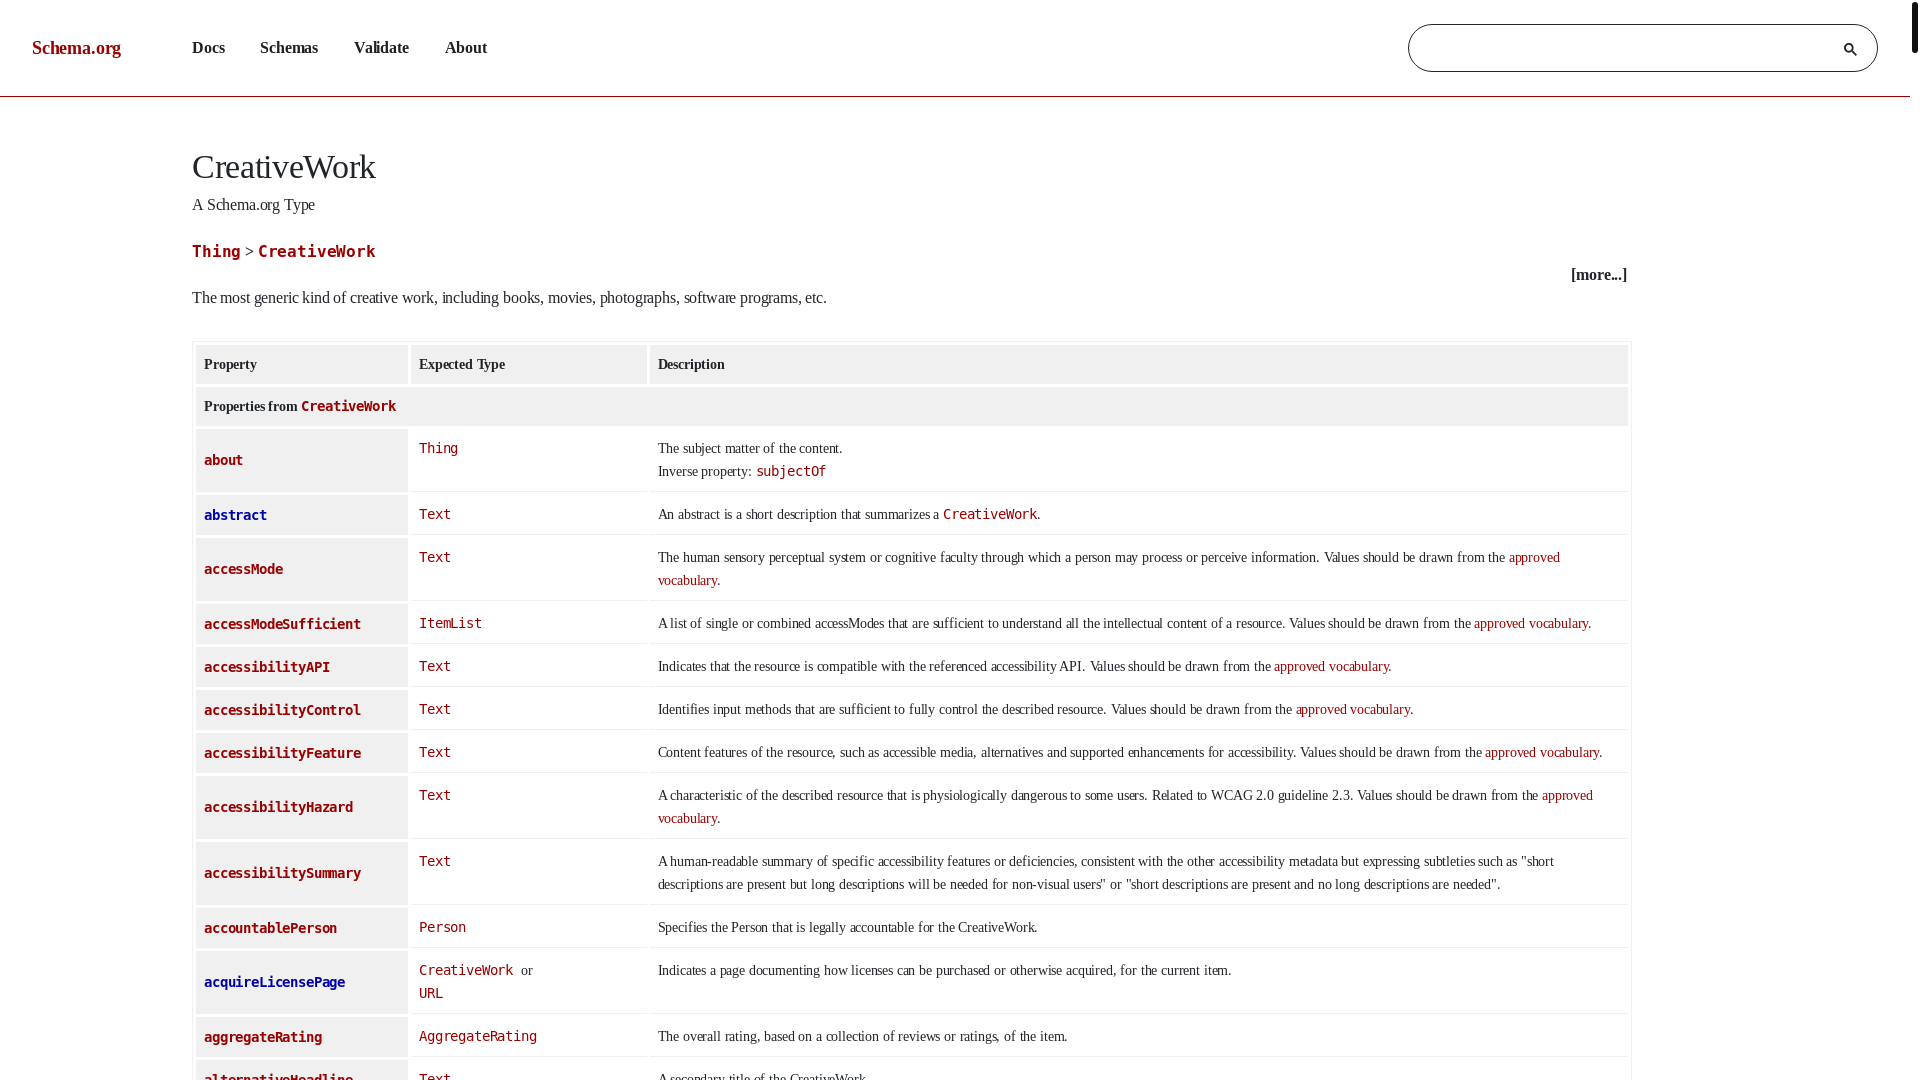The image size is (1920, 1080).
Task: Open approved vocabulary link in accessModeSufficient row
Action: pos(1530,624)
